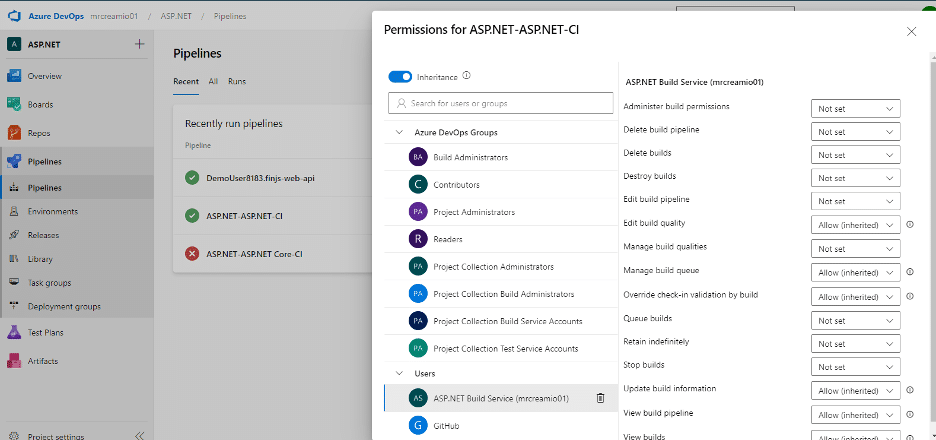Click the plus icon next to ASP.NET
Image resolution: width=936 pixels, height=440 pixels.
[139, 44]
